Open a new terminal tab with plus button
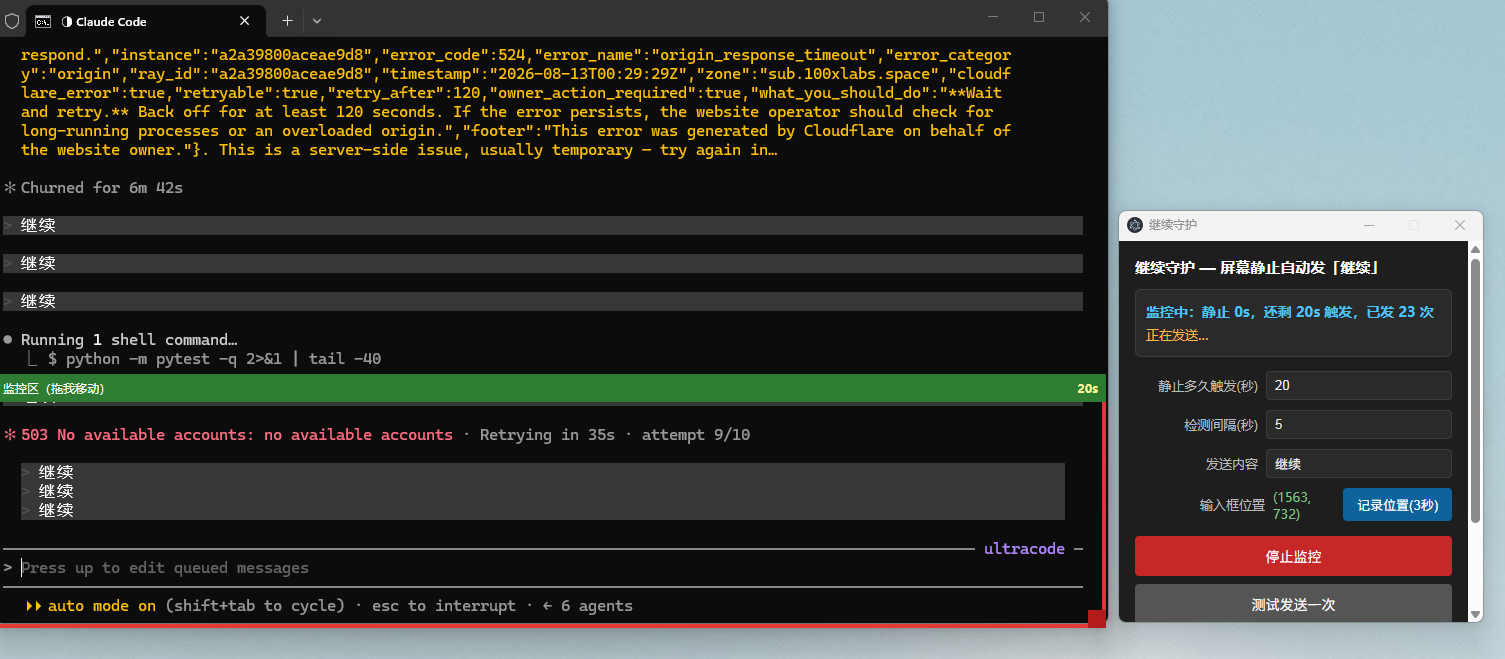This screenshot has width=1505, height=659. [x=287, y=20]
